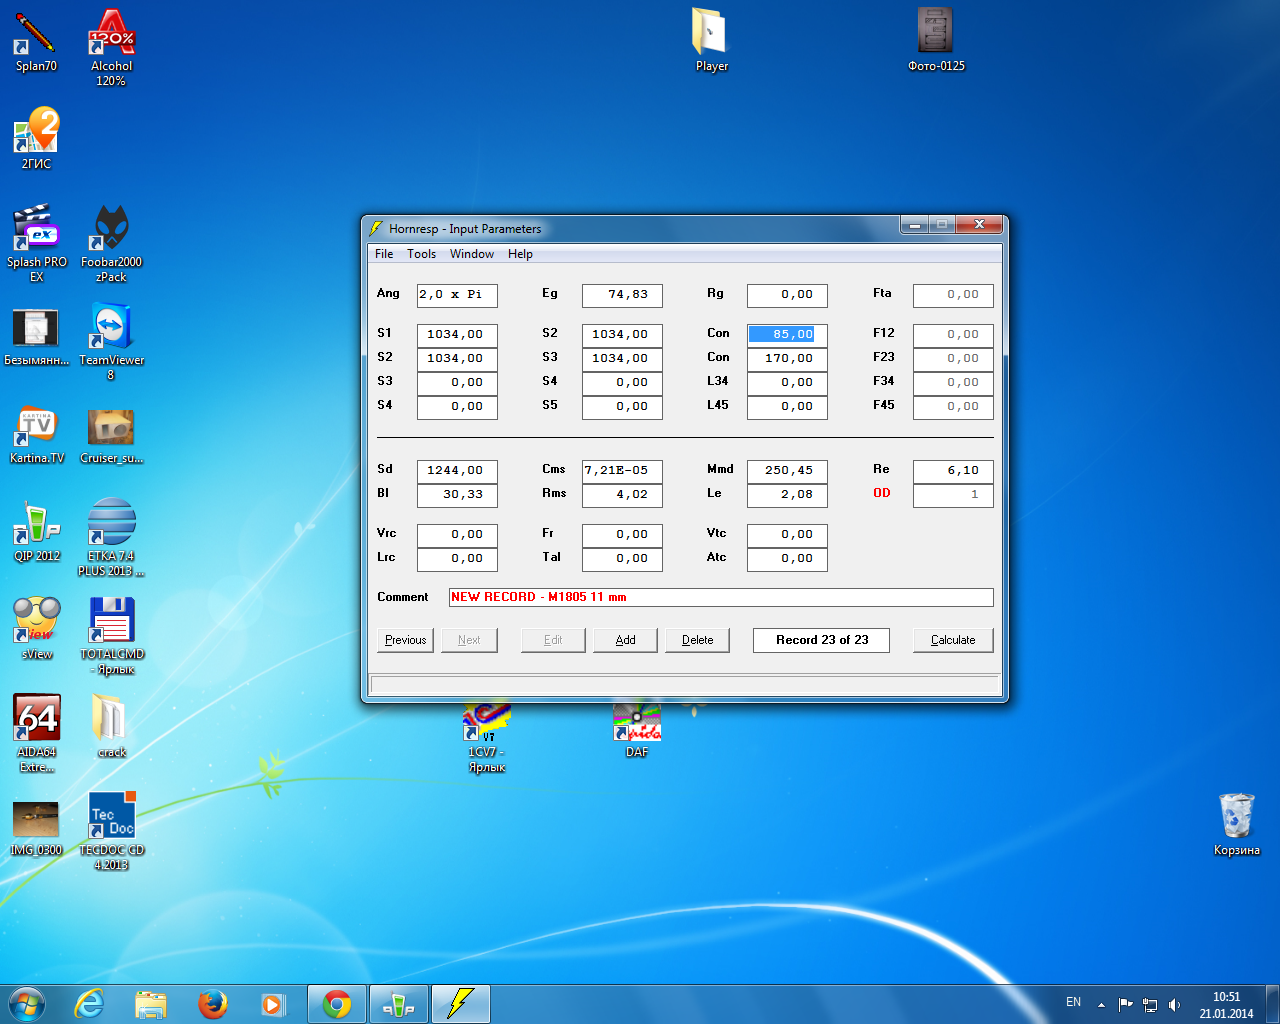
Task: Click the Record 23 of 23 indicator
Action: pyautogui.click(x=821, y=640)
